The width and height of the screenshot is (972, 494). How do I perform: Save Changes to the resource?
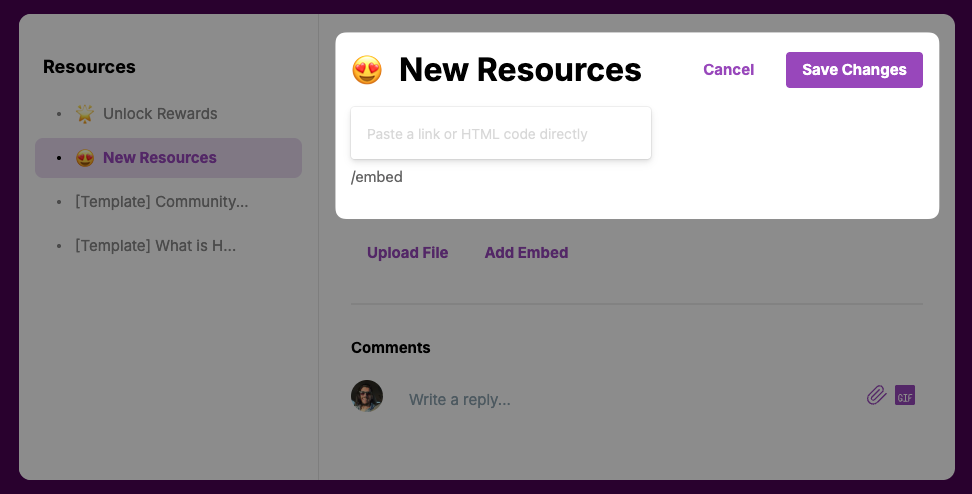854,70
